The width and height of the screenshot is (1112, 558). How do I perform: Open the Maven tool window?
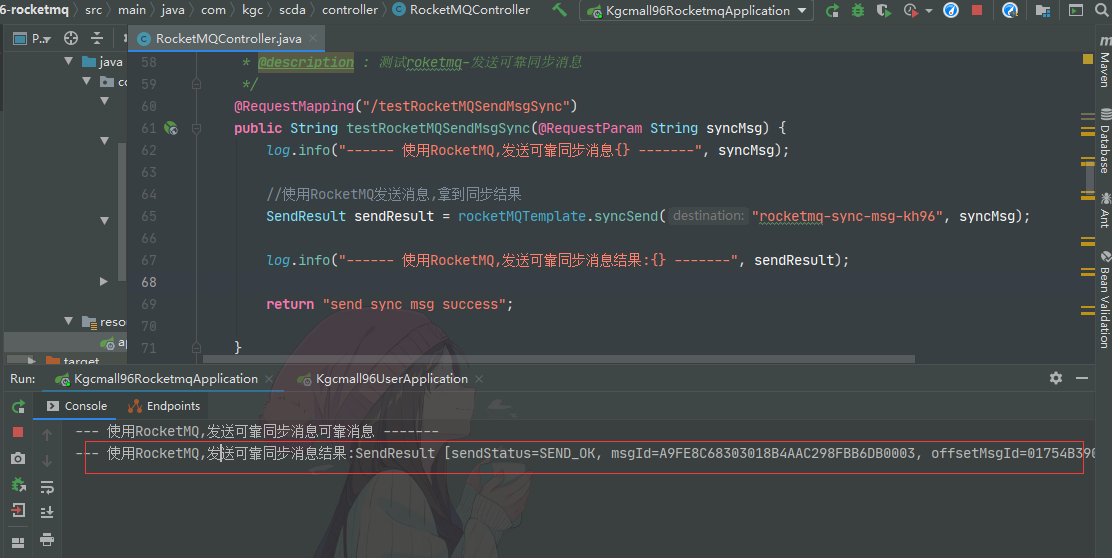[1104, 61]
